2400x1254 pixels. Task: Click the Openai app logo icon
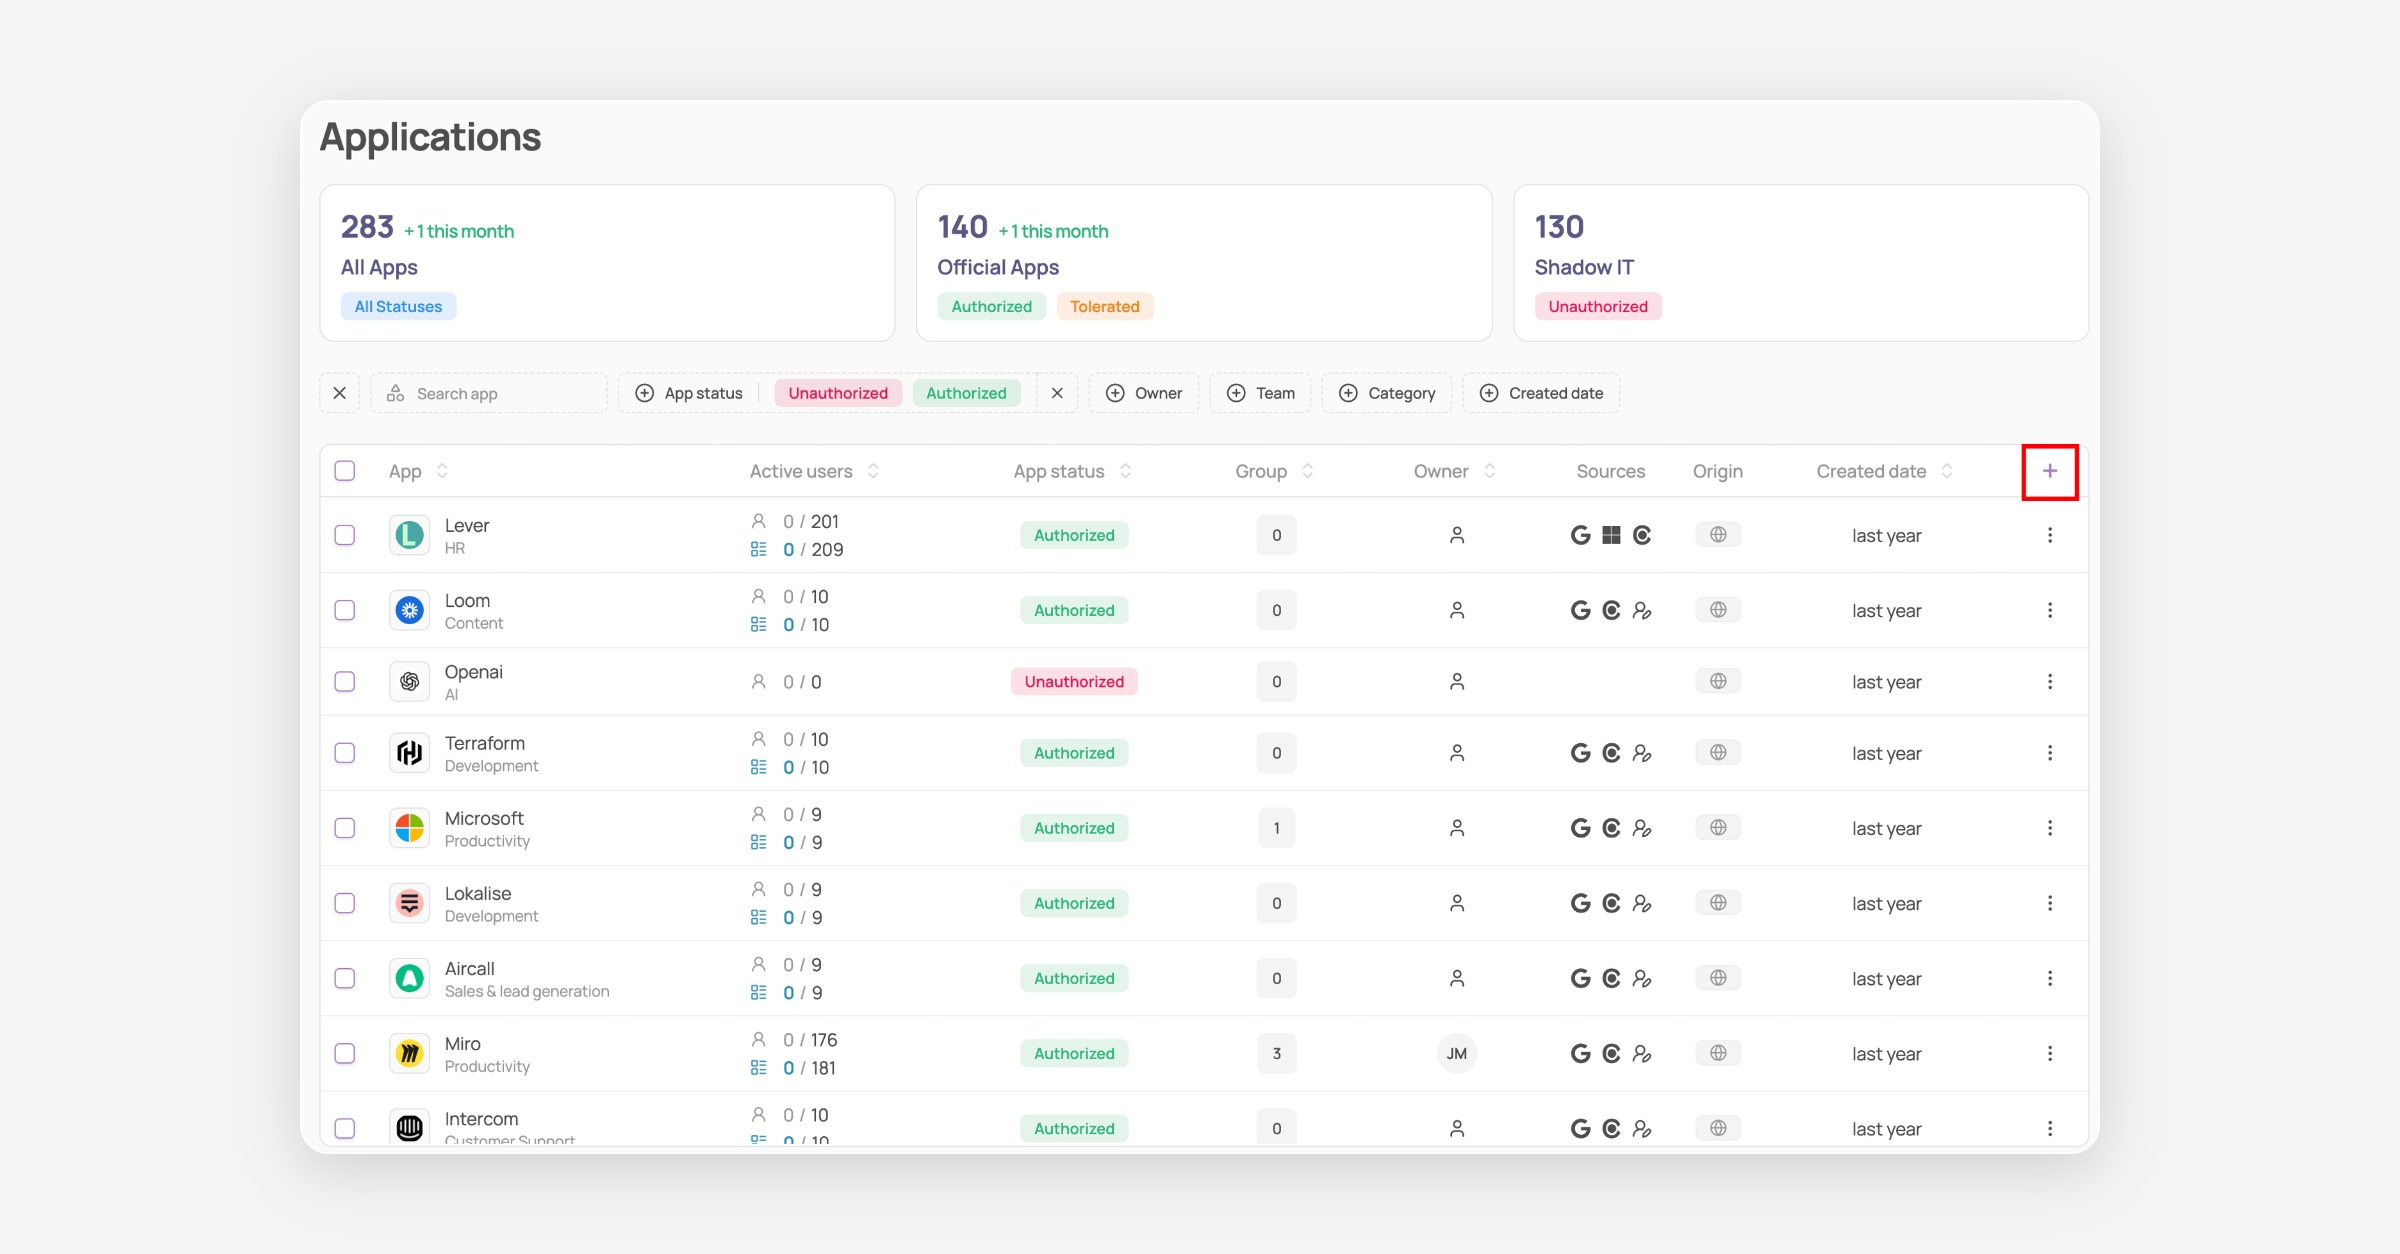[409, 682]
